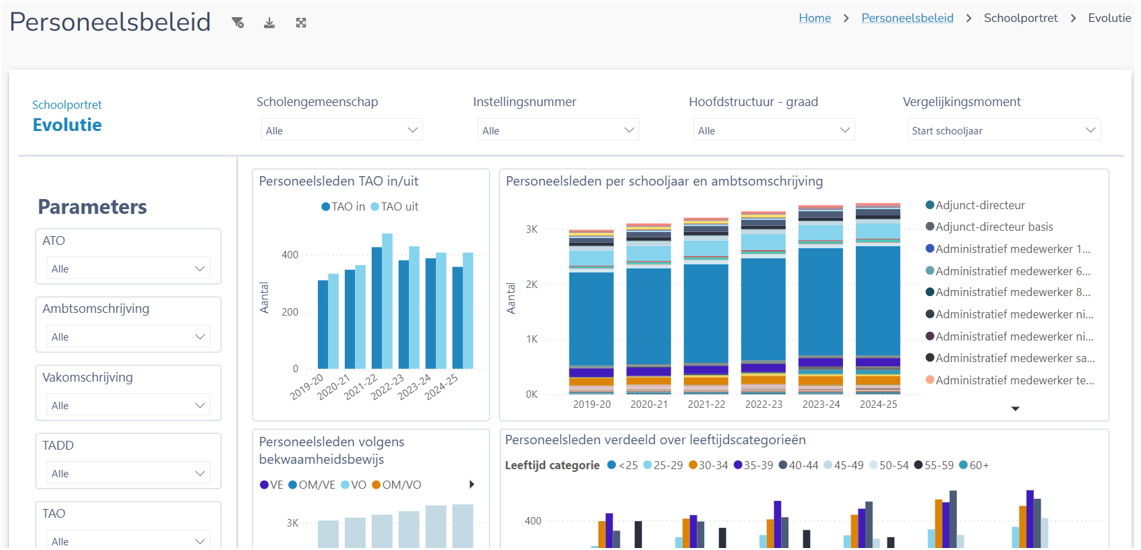Open the Ambtsomschrijving parameter dropdown

point(128,337)
